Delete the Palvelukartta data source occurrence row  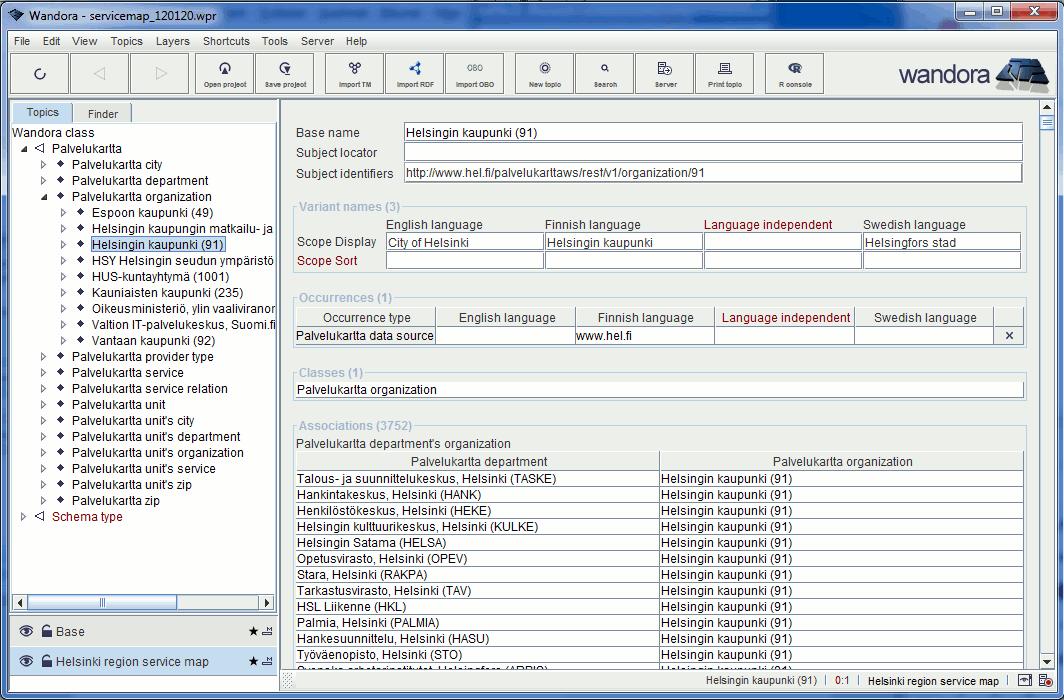click(1008, 336)
